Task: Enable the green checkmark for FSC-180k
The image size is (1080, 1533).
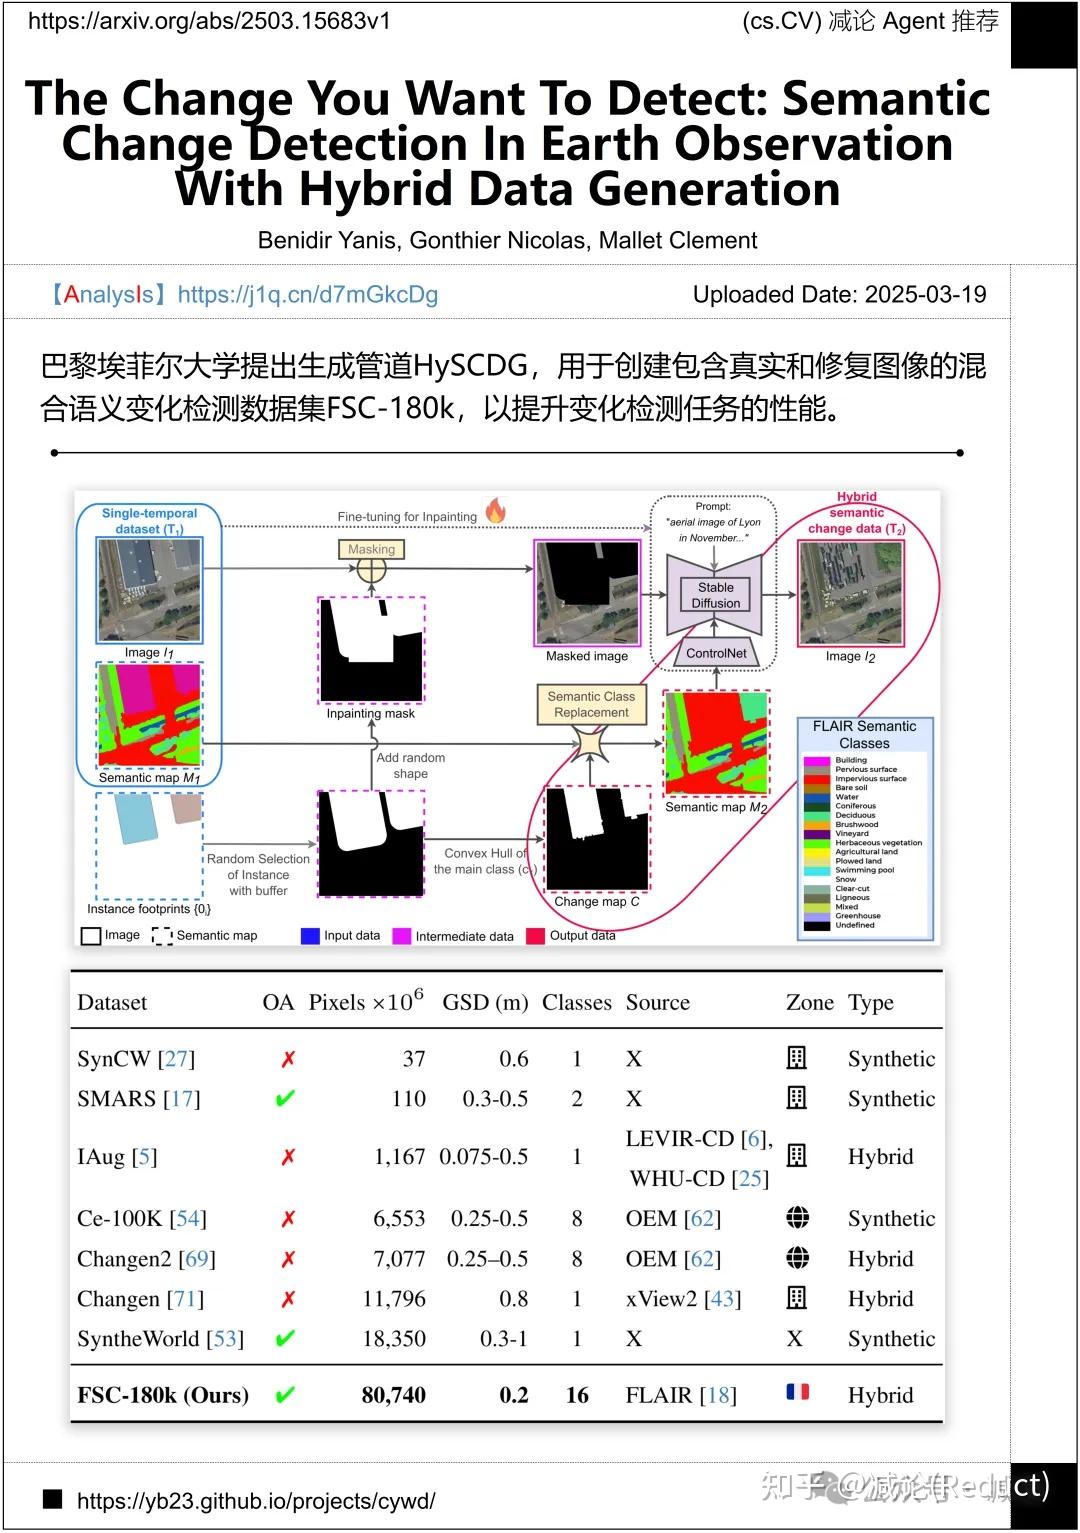Action: (x=283, y=1394)
